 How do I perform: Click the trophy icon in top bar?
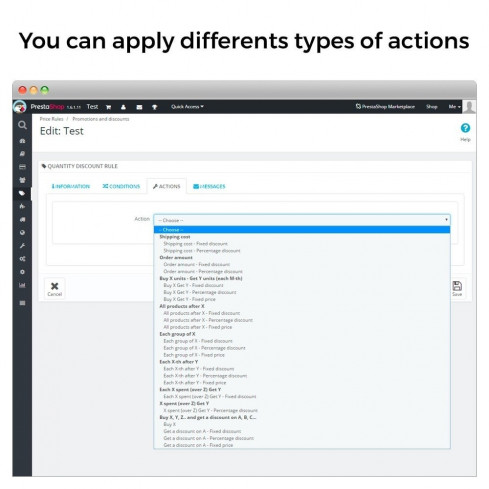[154, 107]
